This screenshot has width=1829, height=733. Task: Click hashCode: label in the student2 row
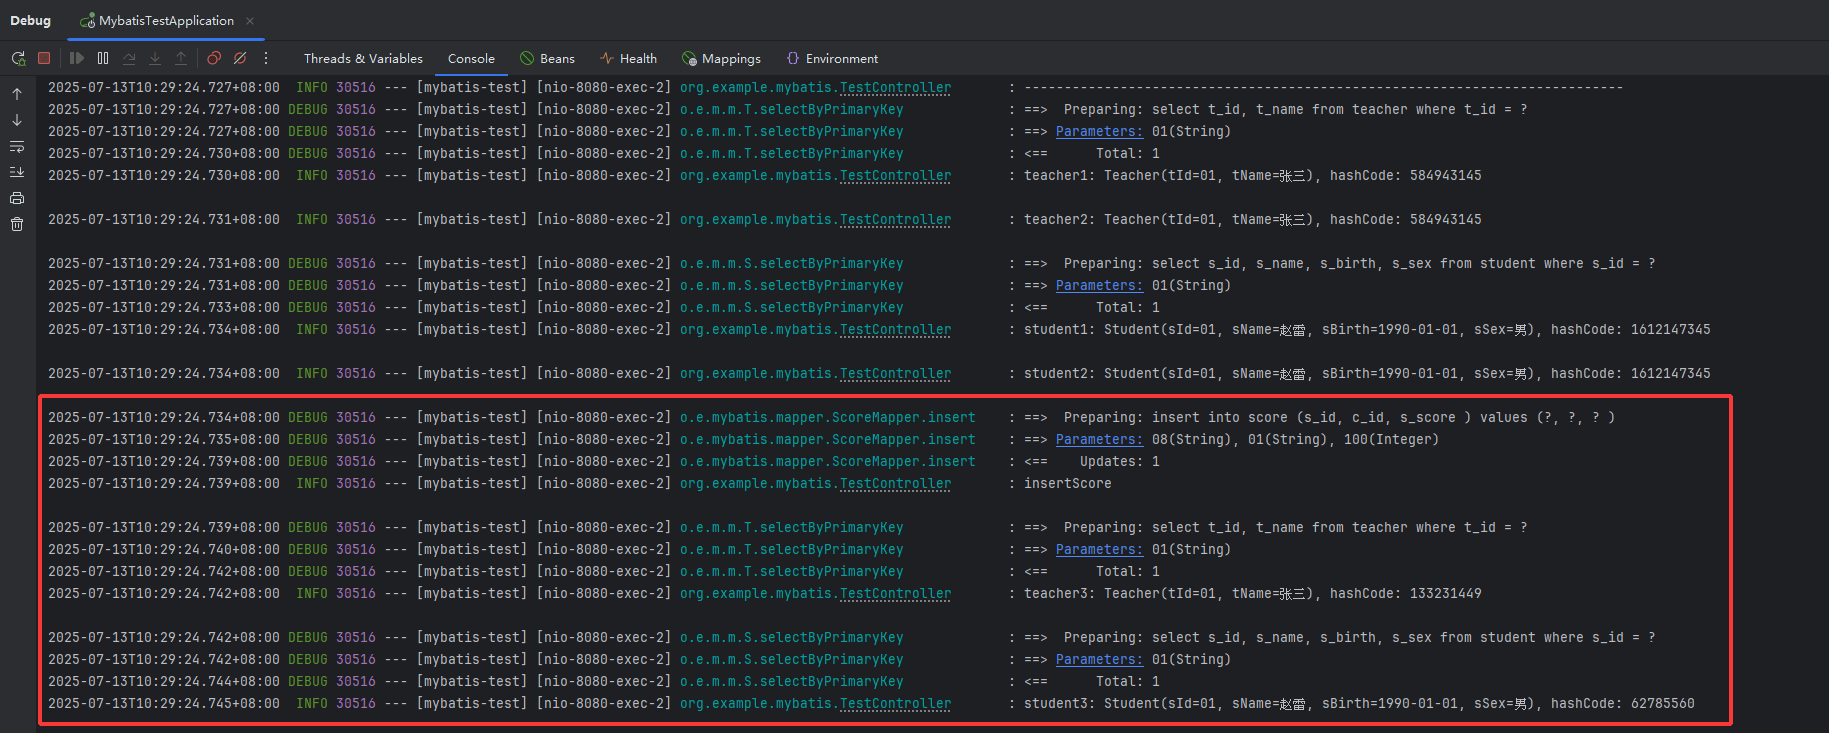coord(1586,373)
